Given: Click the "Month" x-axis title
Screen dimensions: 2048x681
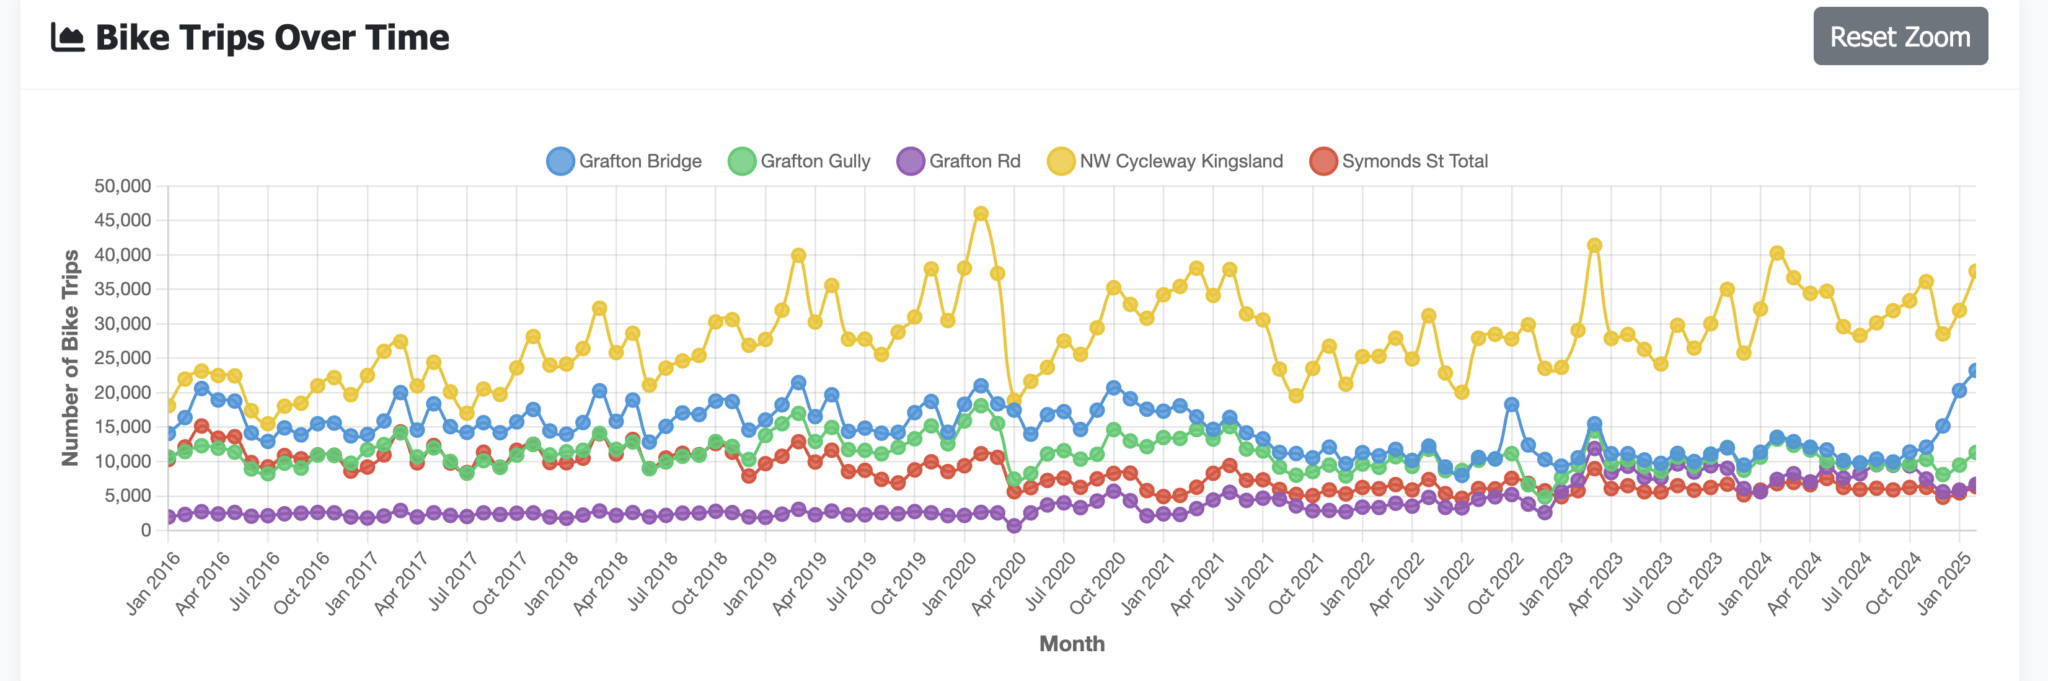Looking at the screenshot, I should (x=1072, y=644).
